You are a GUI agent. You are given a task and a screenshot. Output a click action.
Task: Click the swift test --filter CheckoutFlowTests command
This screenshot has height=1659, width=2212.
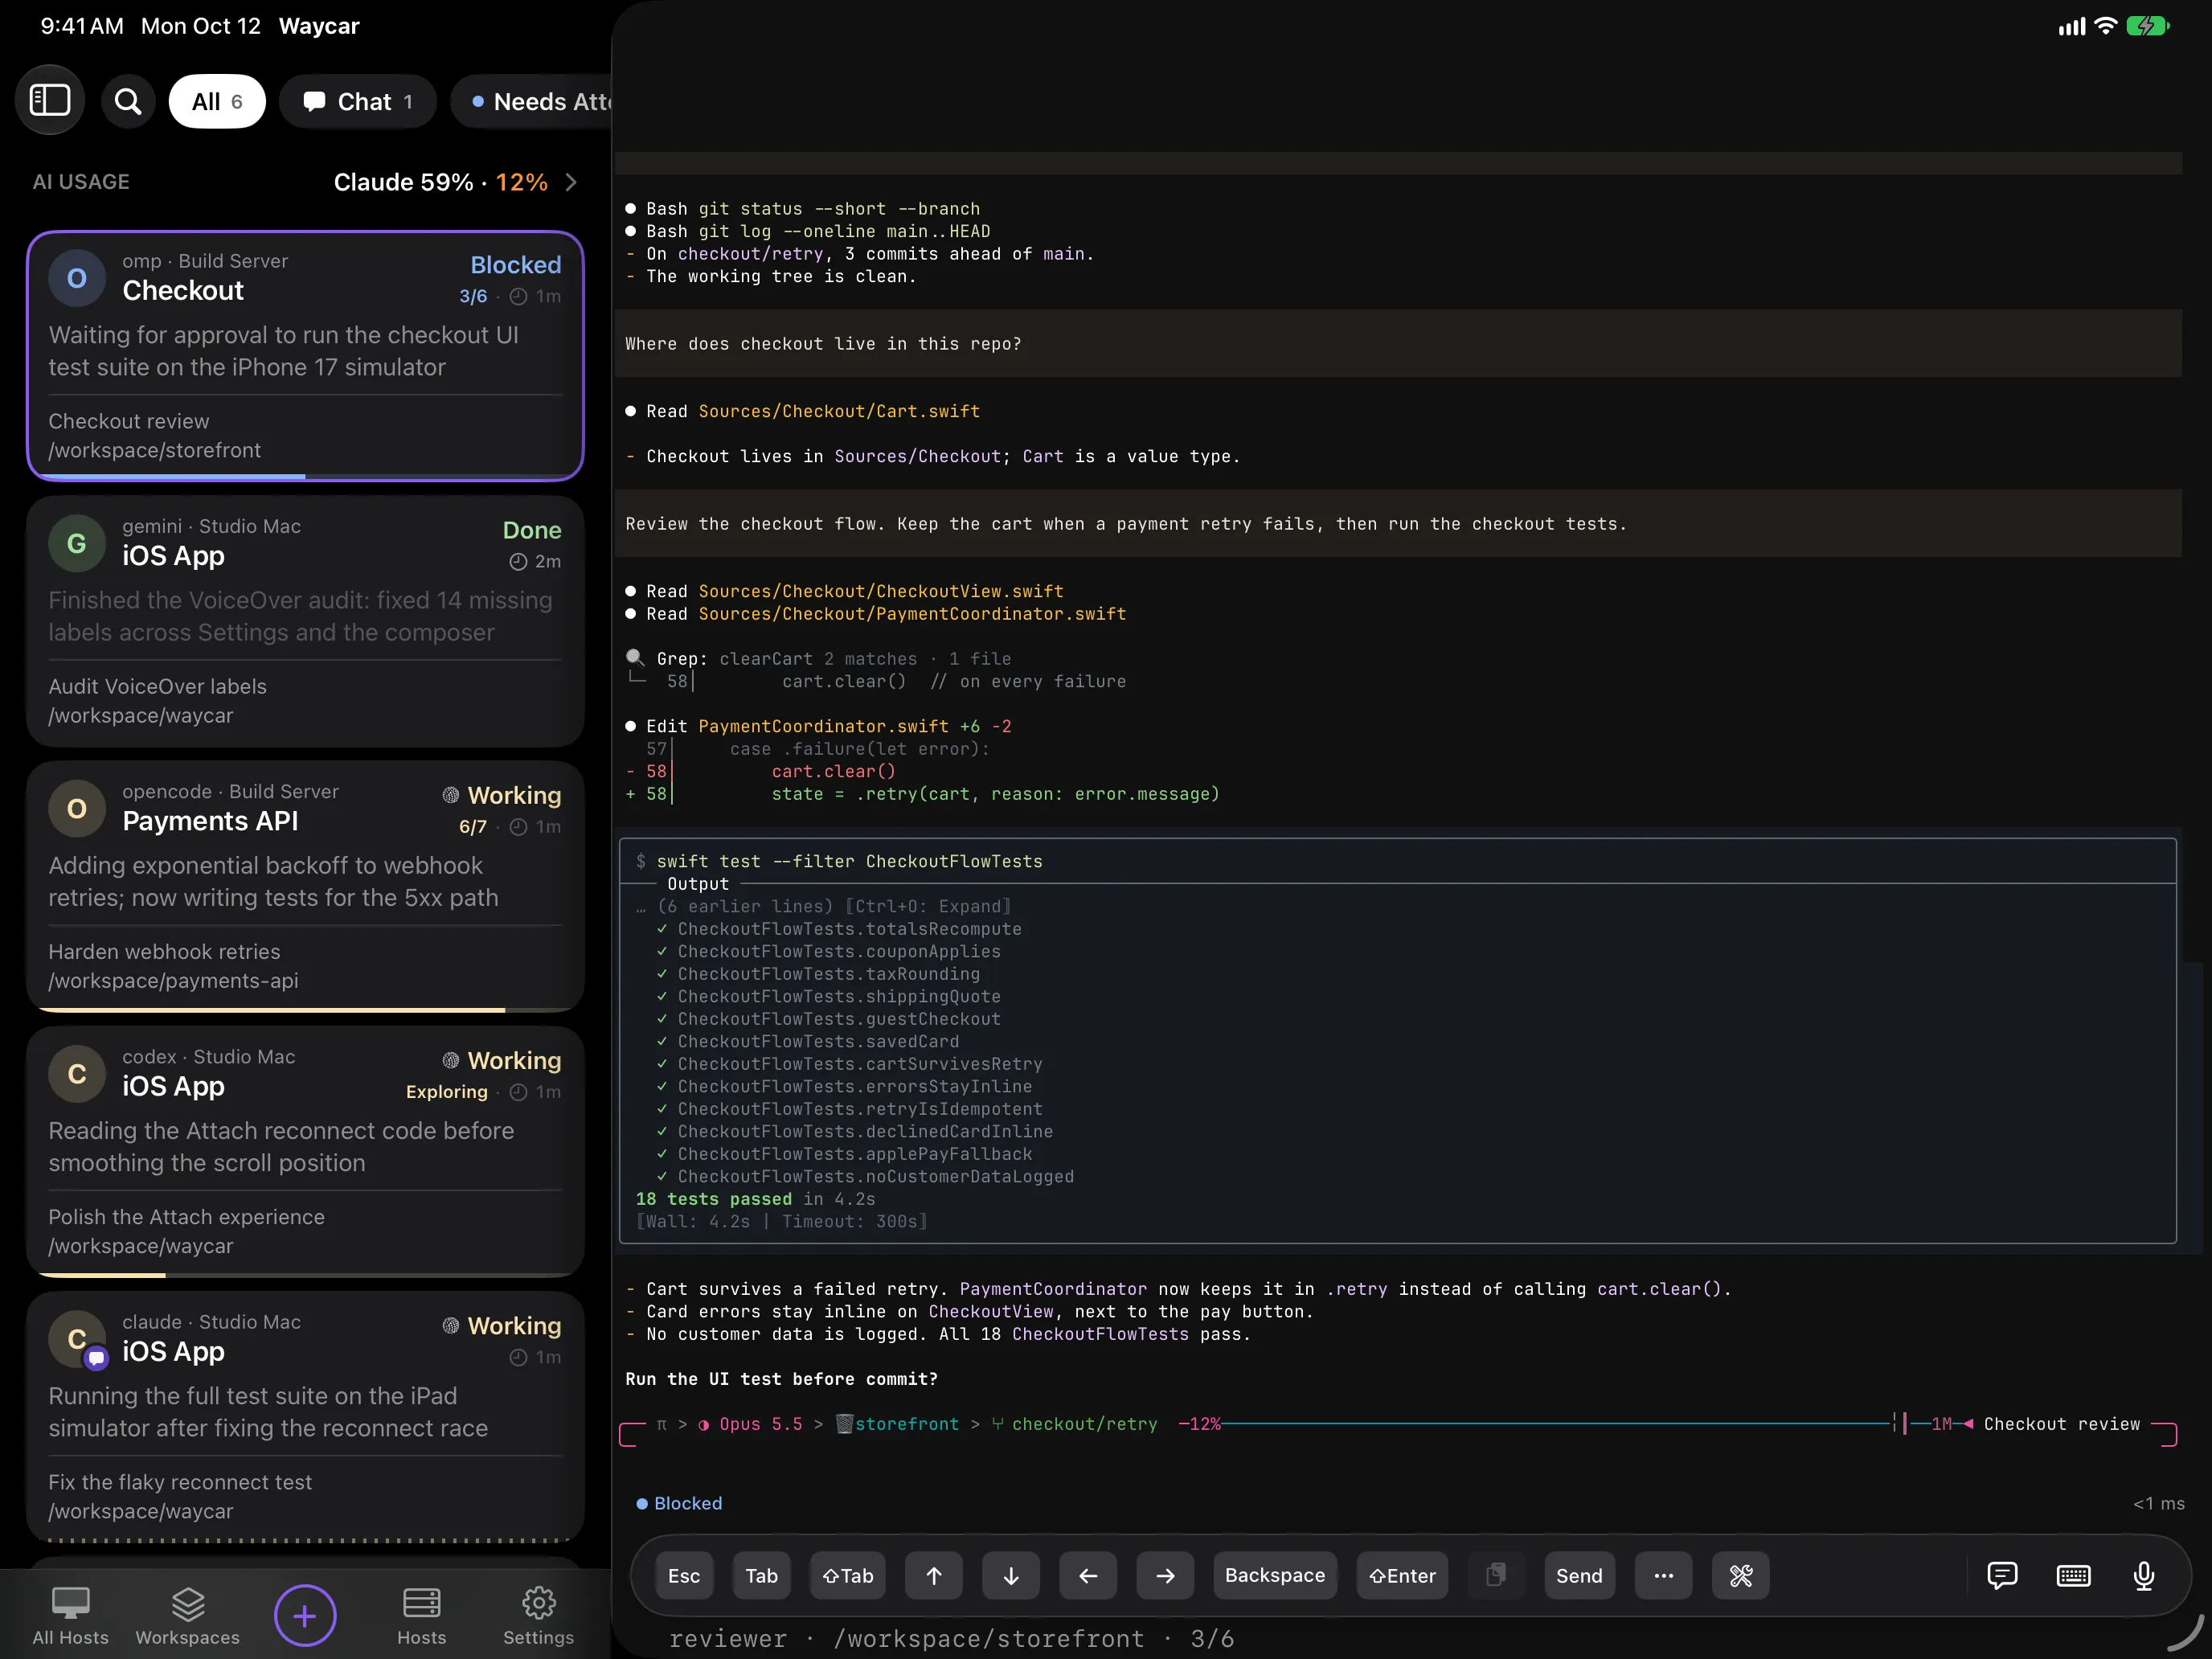pyautogui.click(x=849, y=861)
